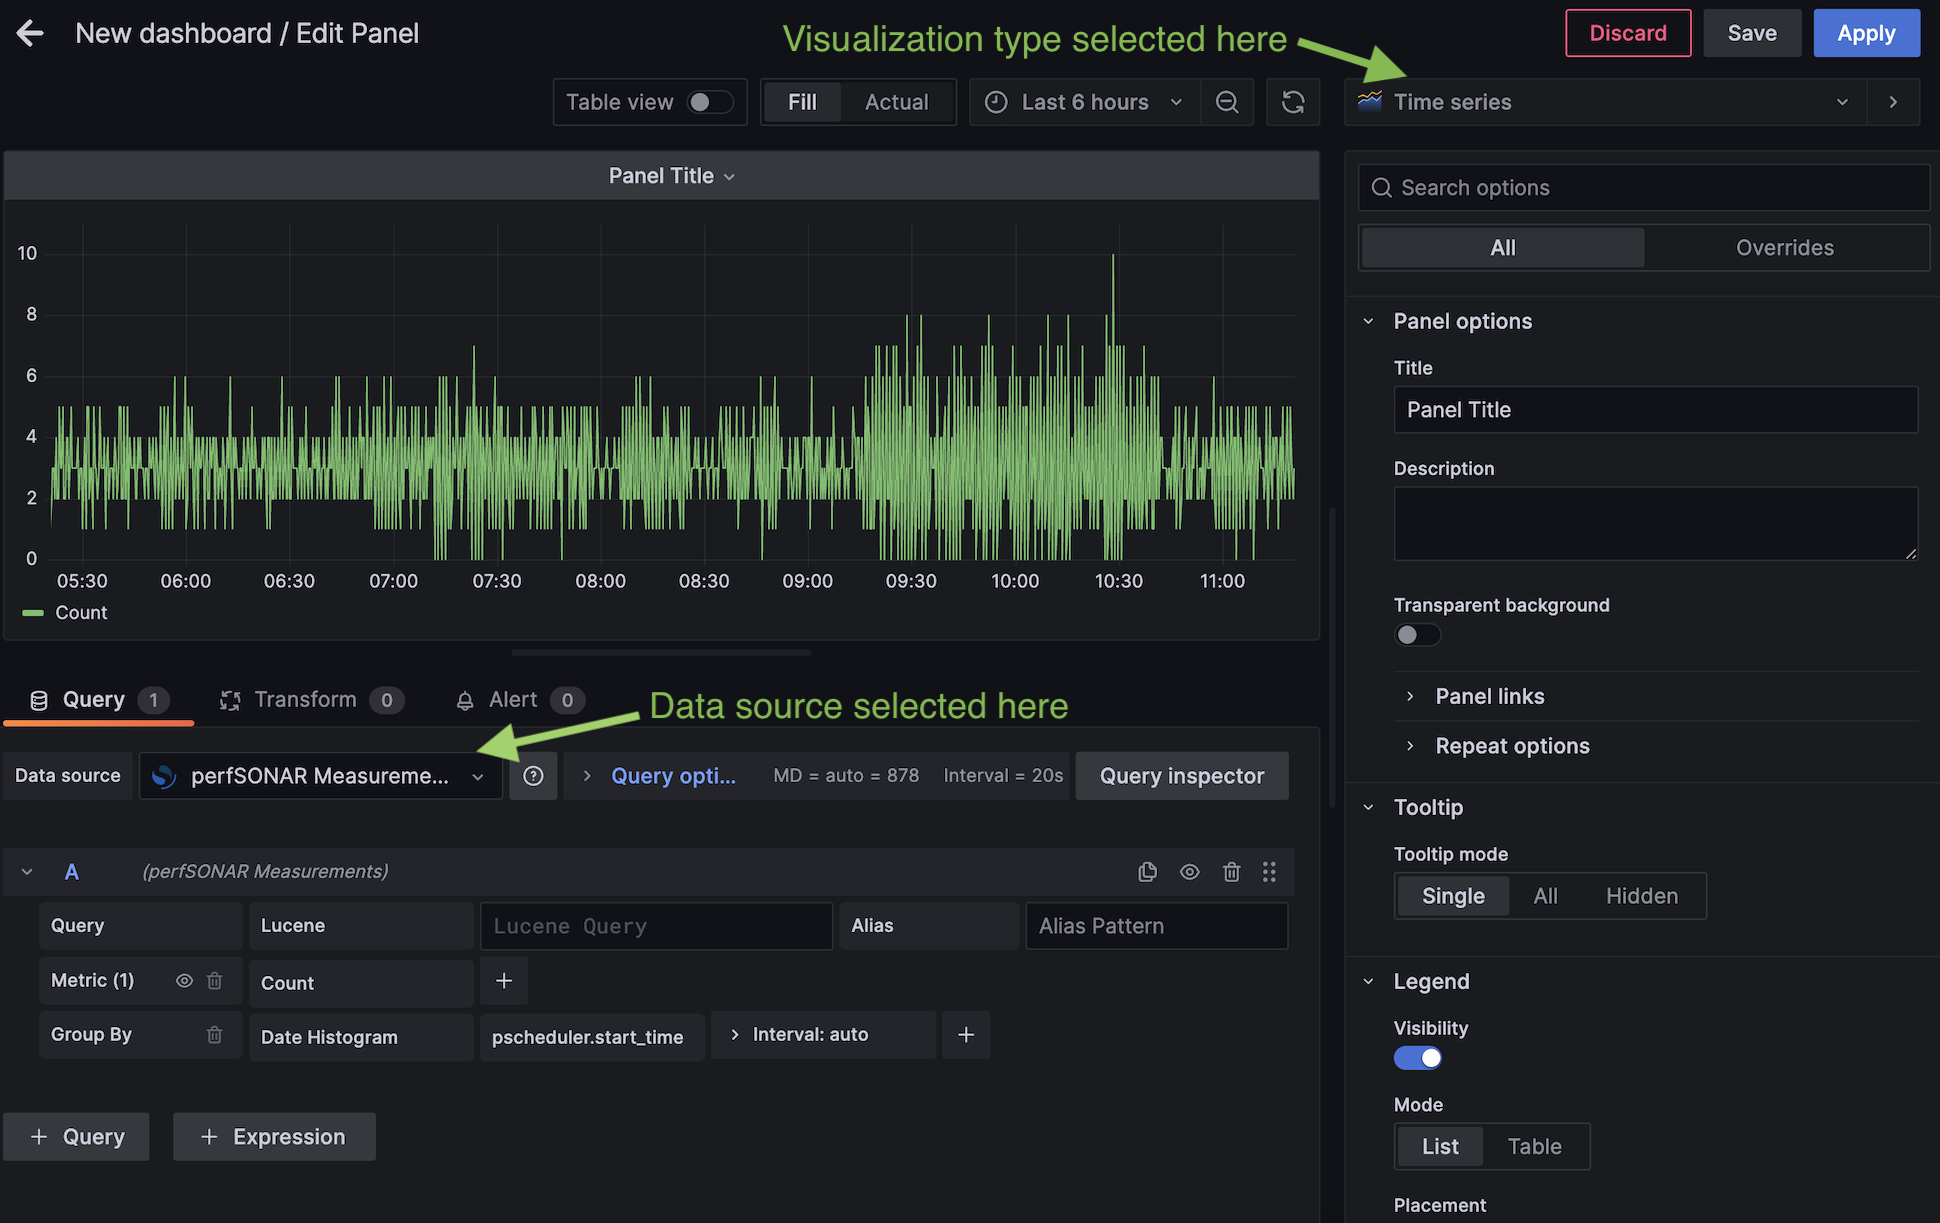Switch to the Alert tab
The image size is (1940, 1223).
(519, 700)
